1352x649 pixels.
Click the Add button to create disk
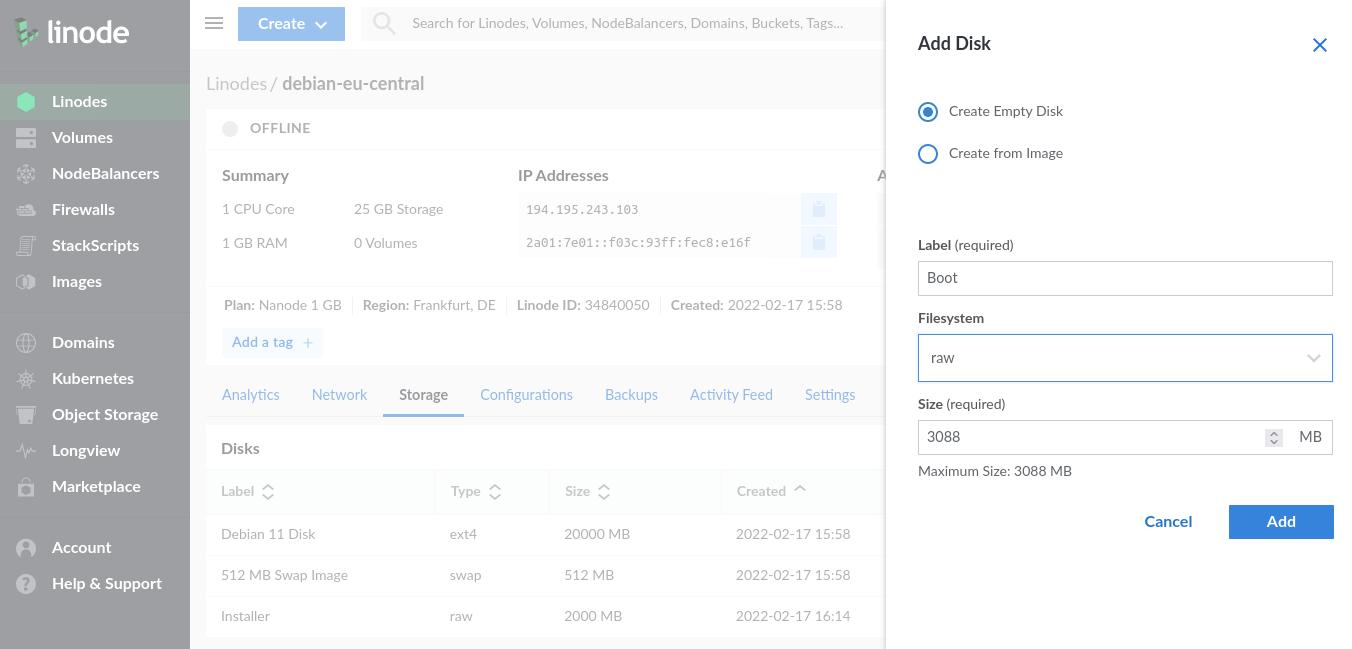(x=1281, y=522)
